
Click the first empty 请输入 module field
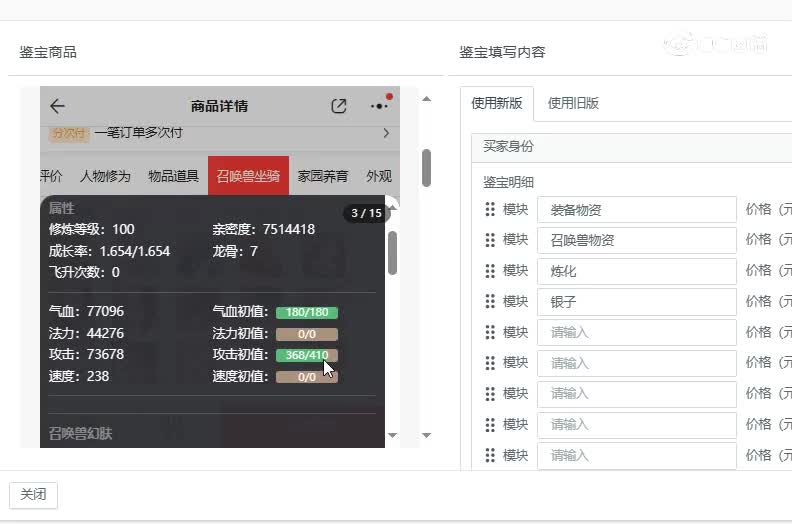(x=636, y=332)
